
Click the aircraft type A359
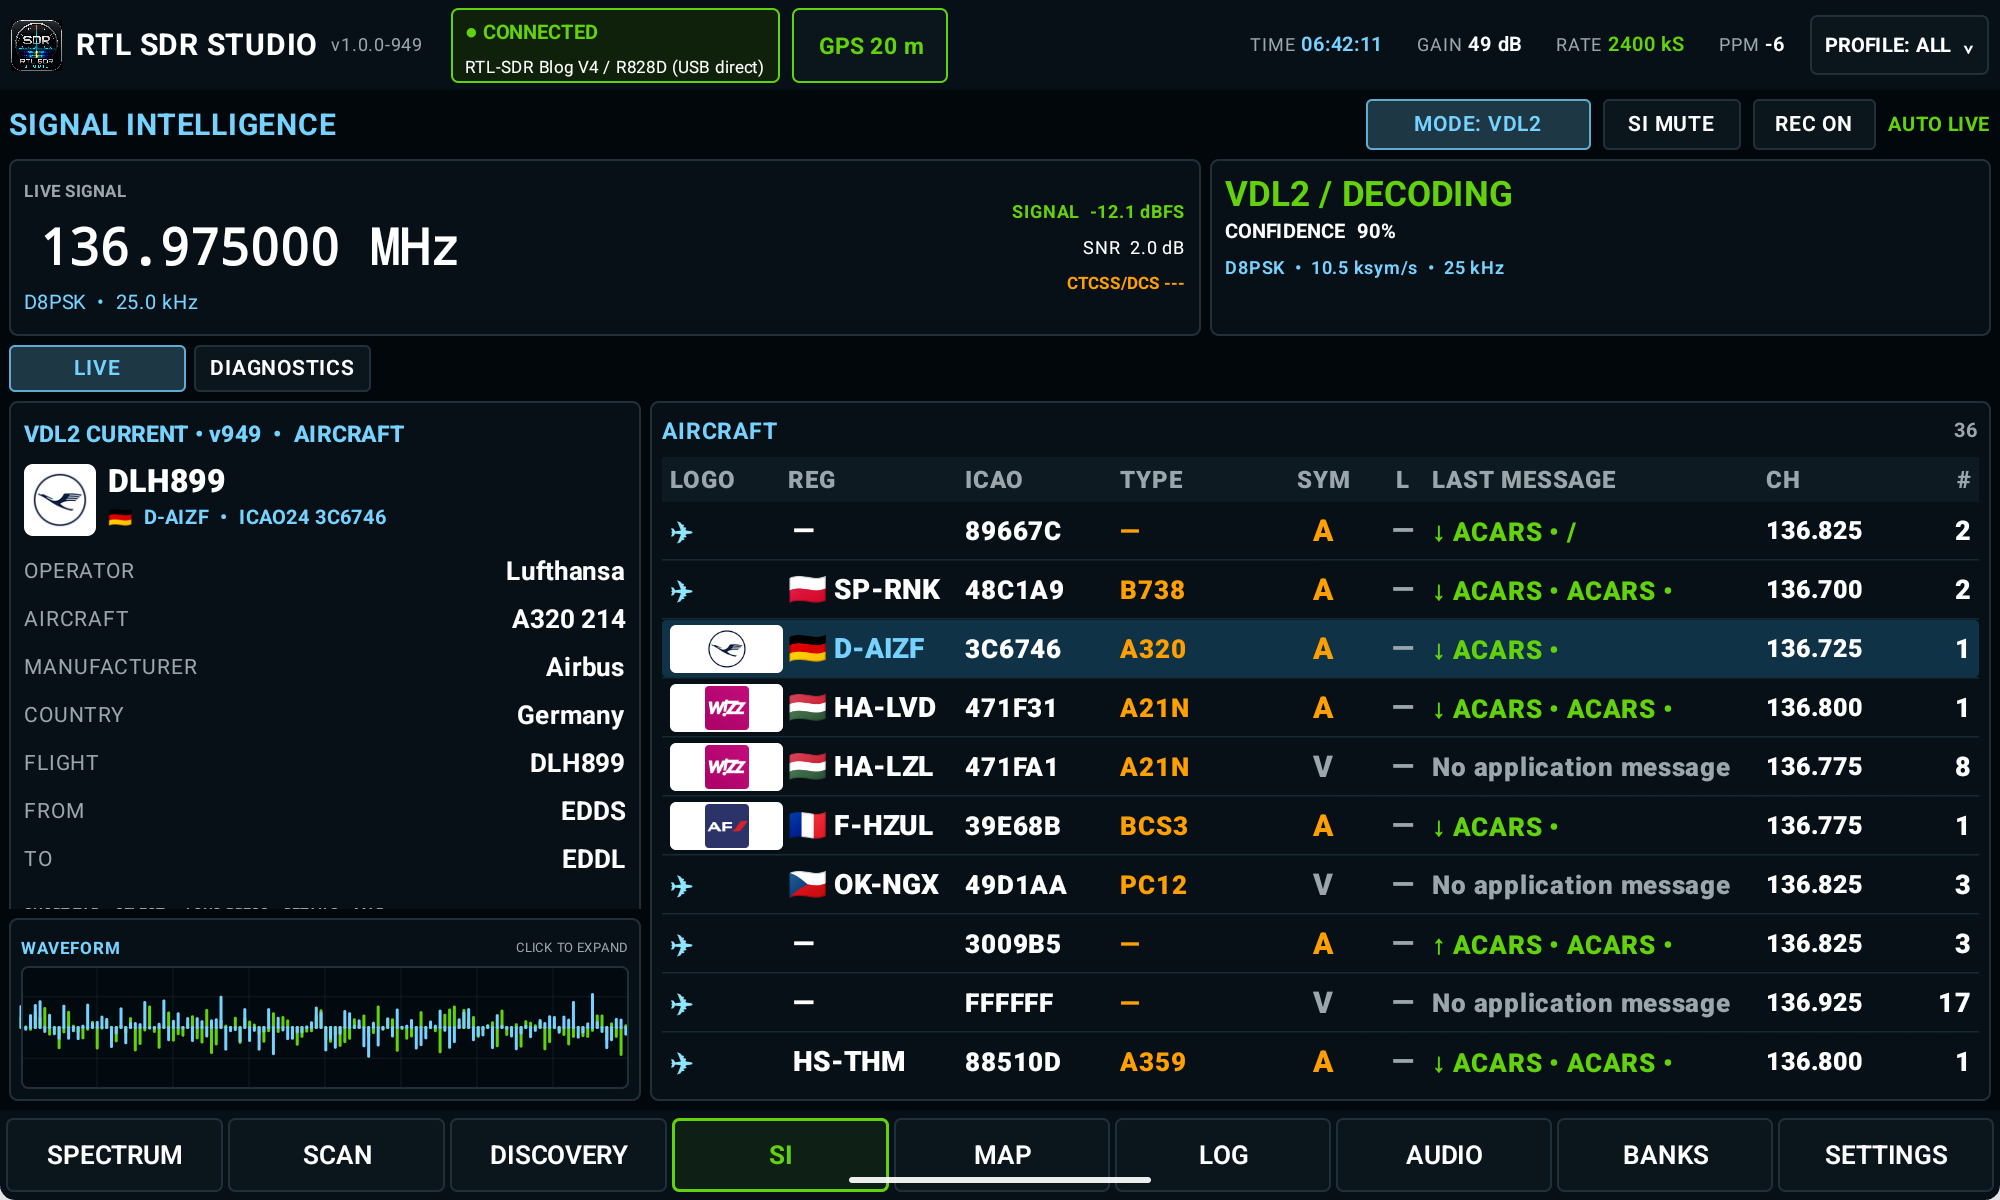[x=1153, y=1062]
